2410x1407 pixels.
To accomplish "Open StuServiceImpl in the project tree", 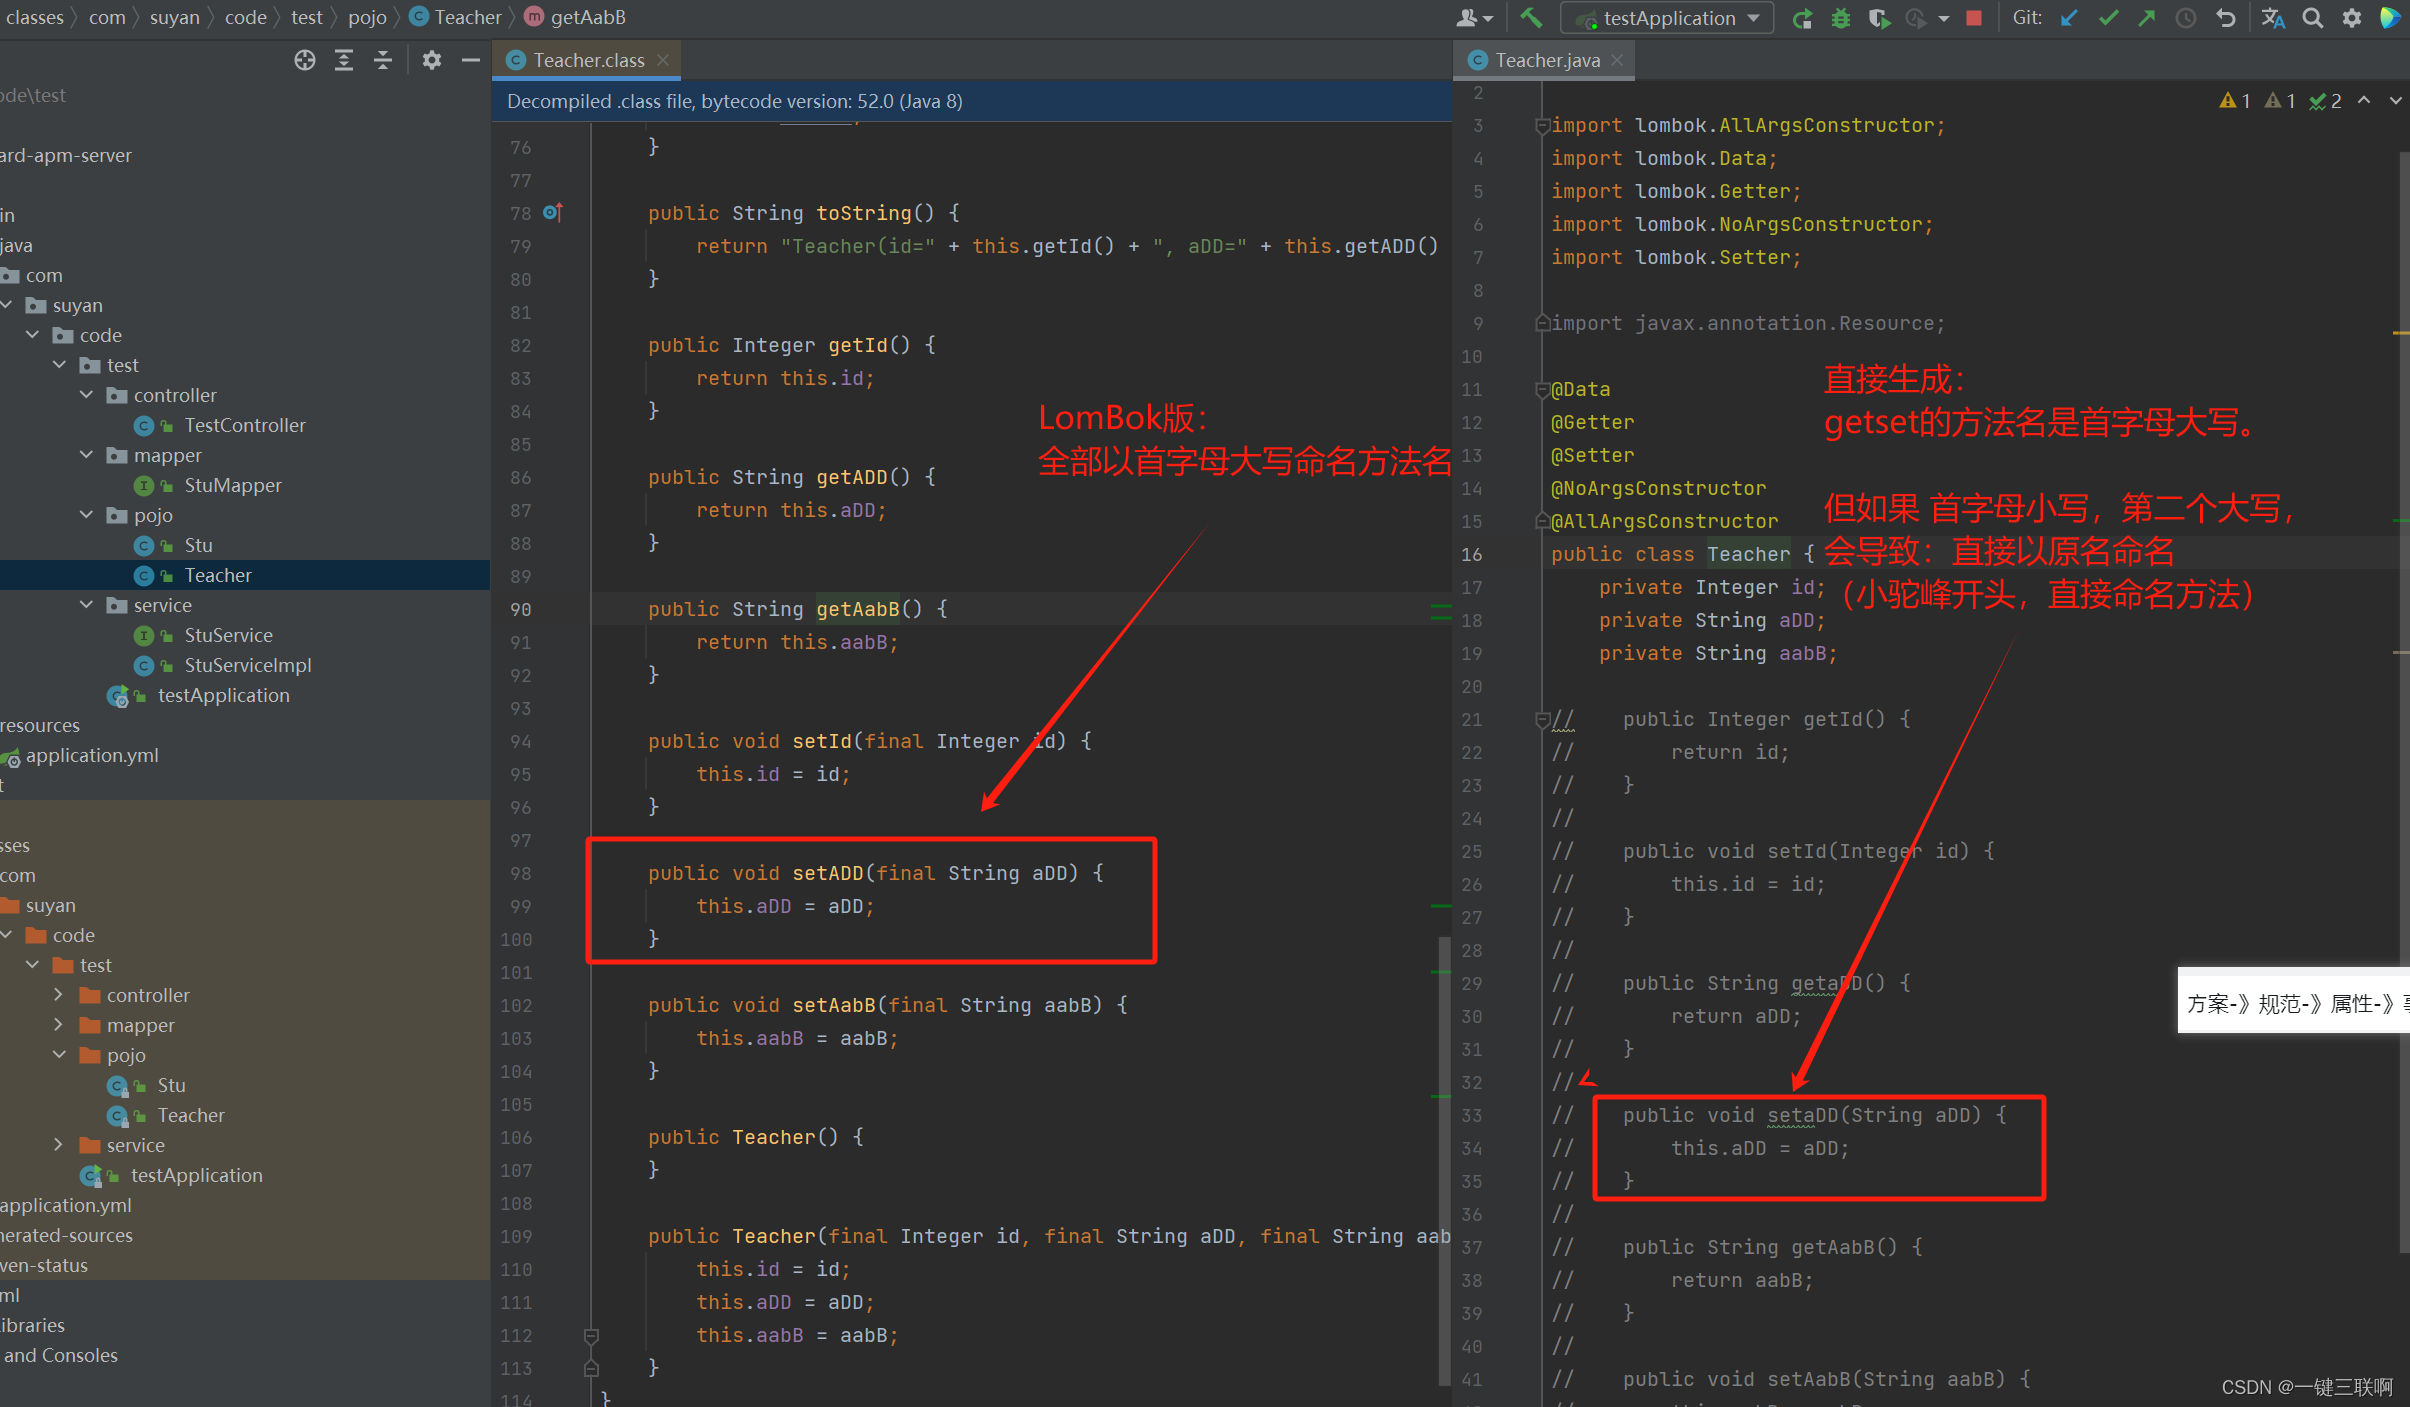I will tap(247, 665).
